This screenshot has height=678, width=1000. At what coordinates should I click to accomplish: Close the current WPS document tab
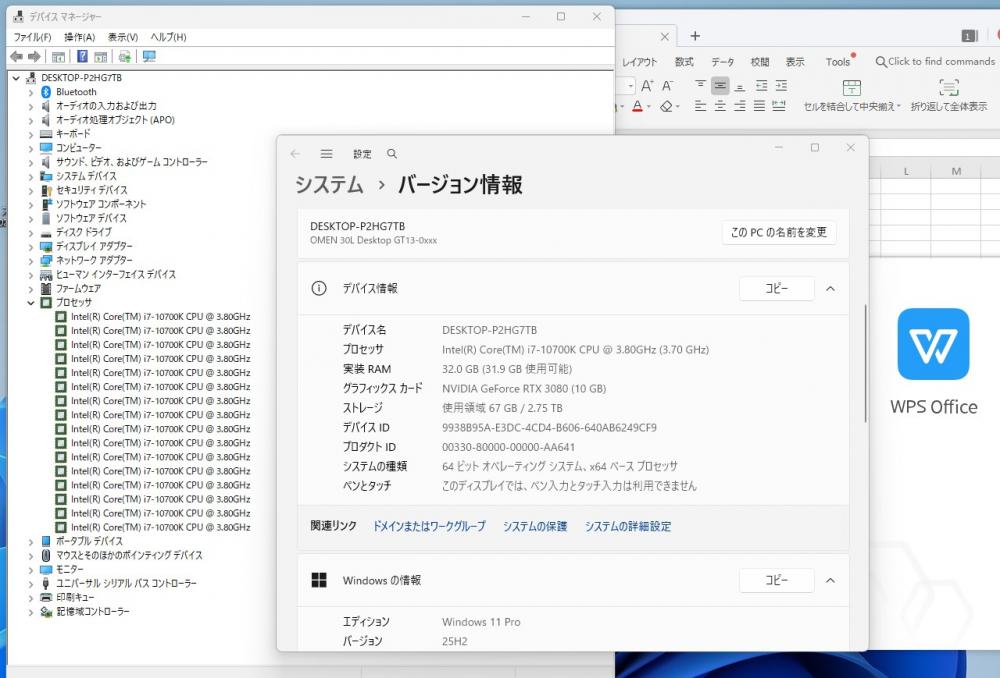pos(664,37)
